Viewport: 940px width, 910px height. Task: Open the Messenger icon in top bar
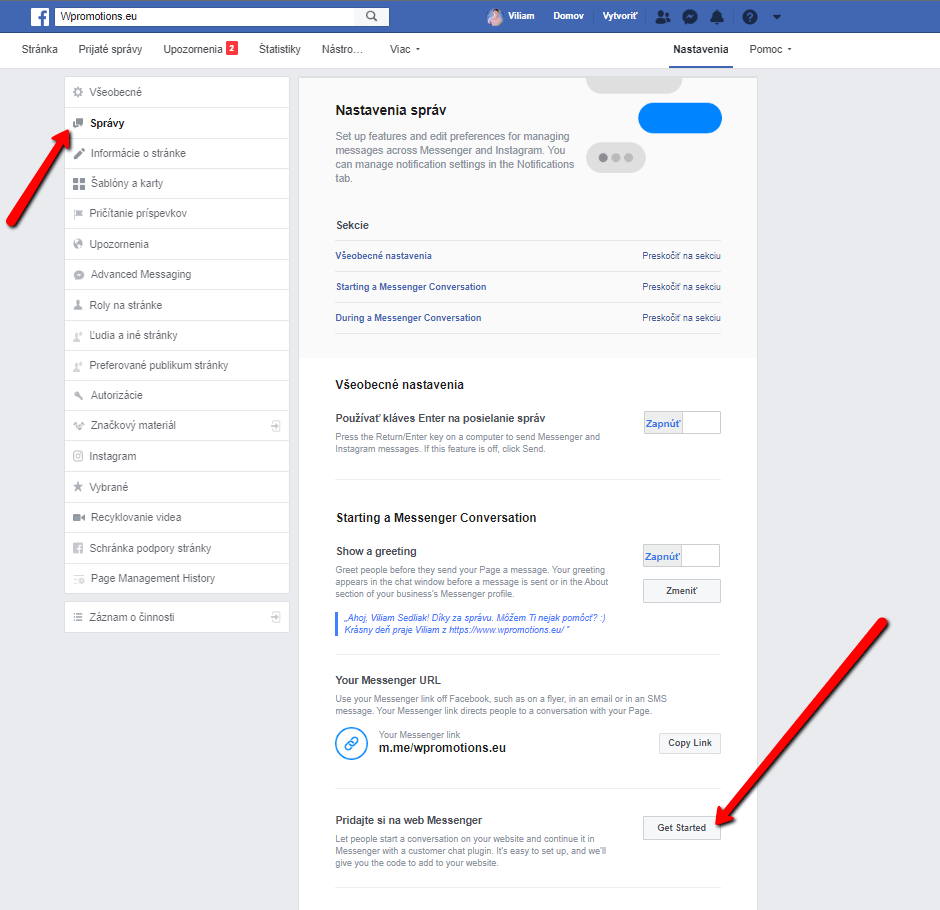pos(690,17)
